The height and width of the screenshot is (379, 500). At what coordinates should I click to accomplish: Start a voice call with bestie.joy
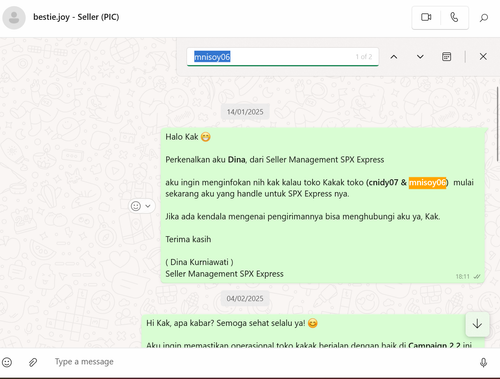point(454,17)
